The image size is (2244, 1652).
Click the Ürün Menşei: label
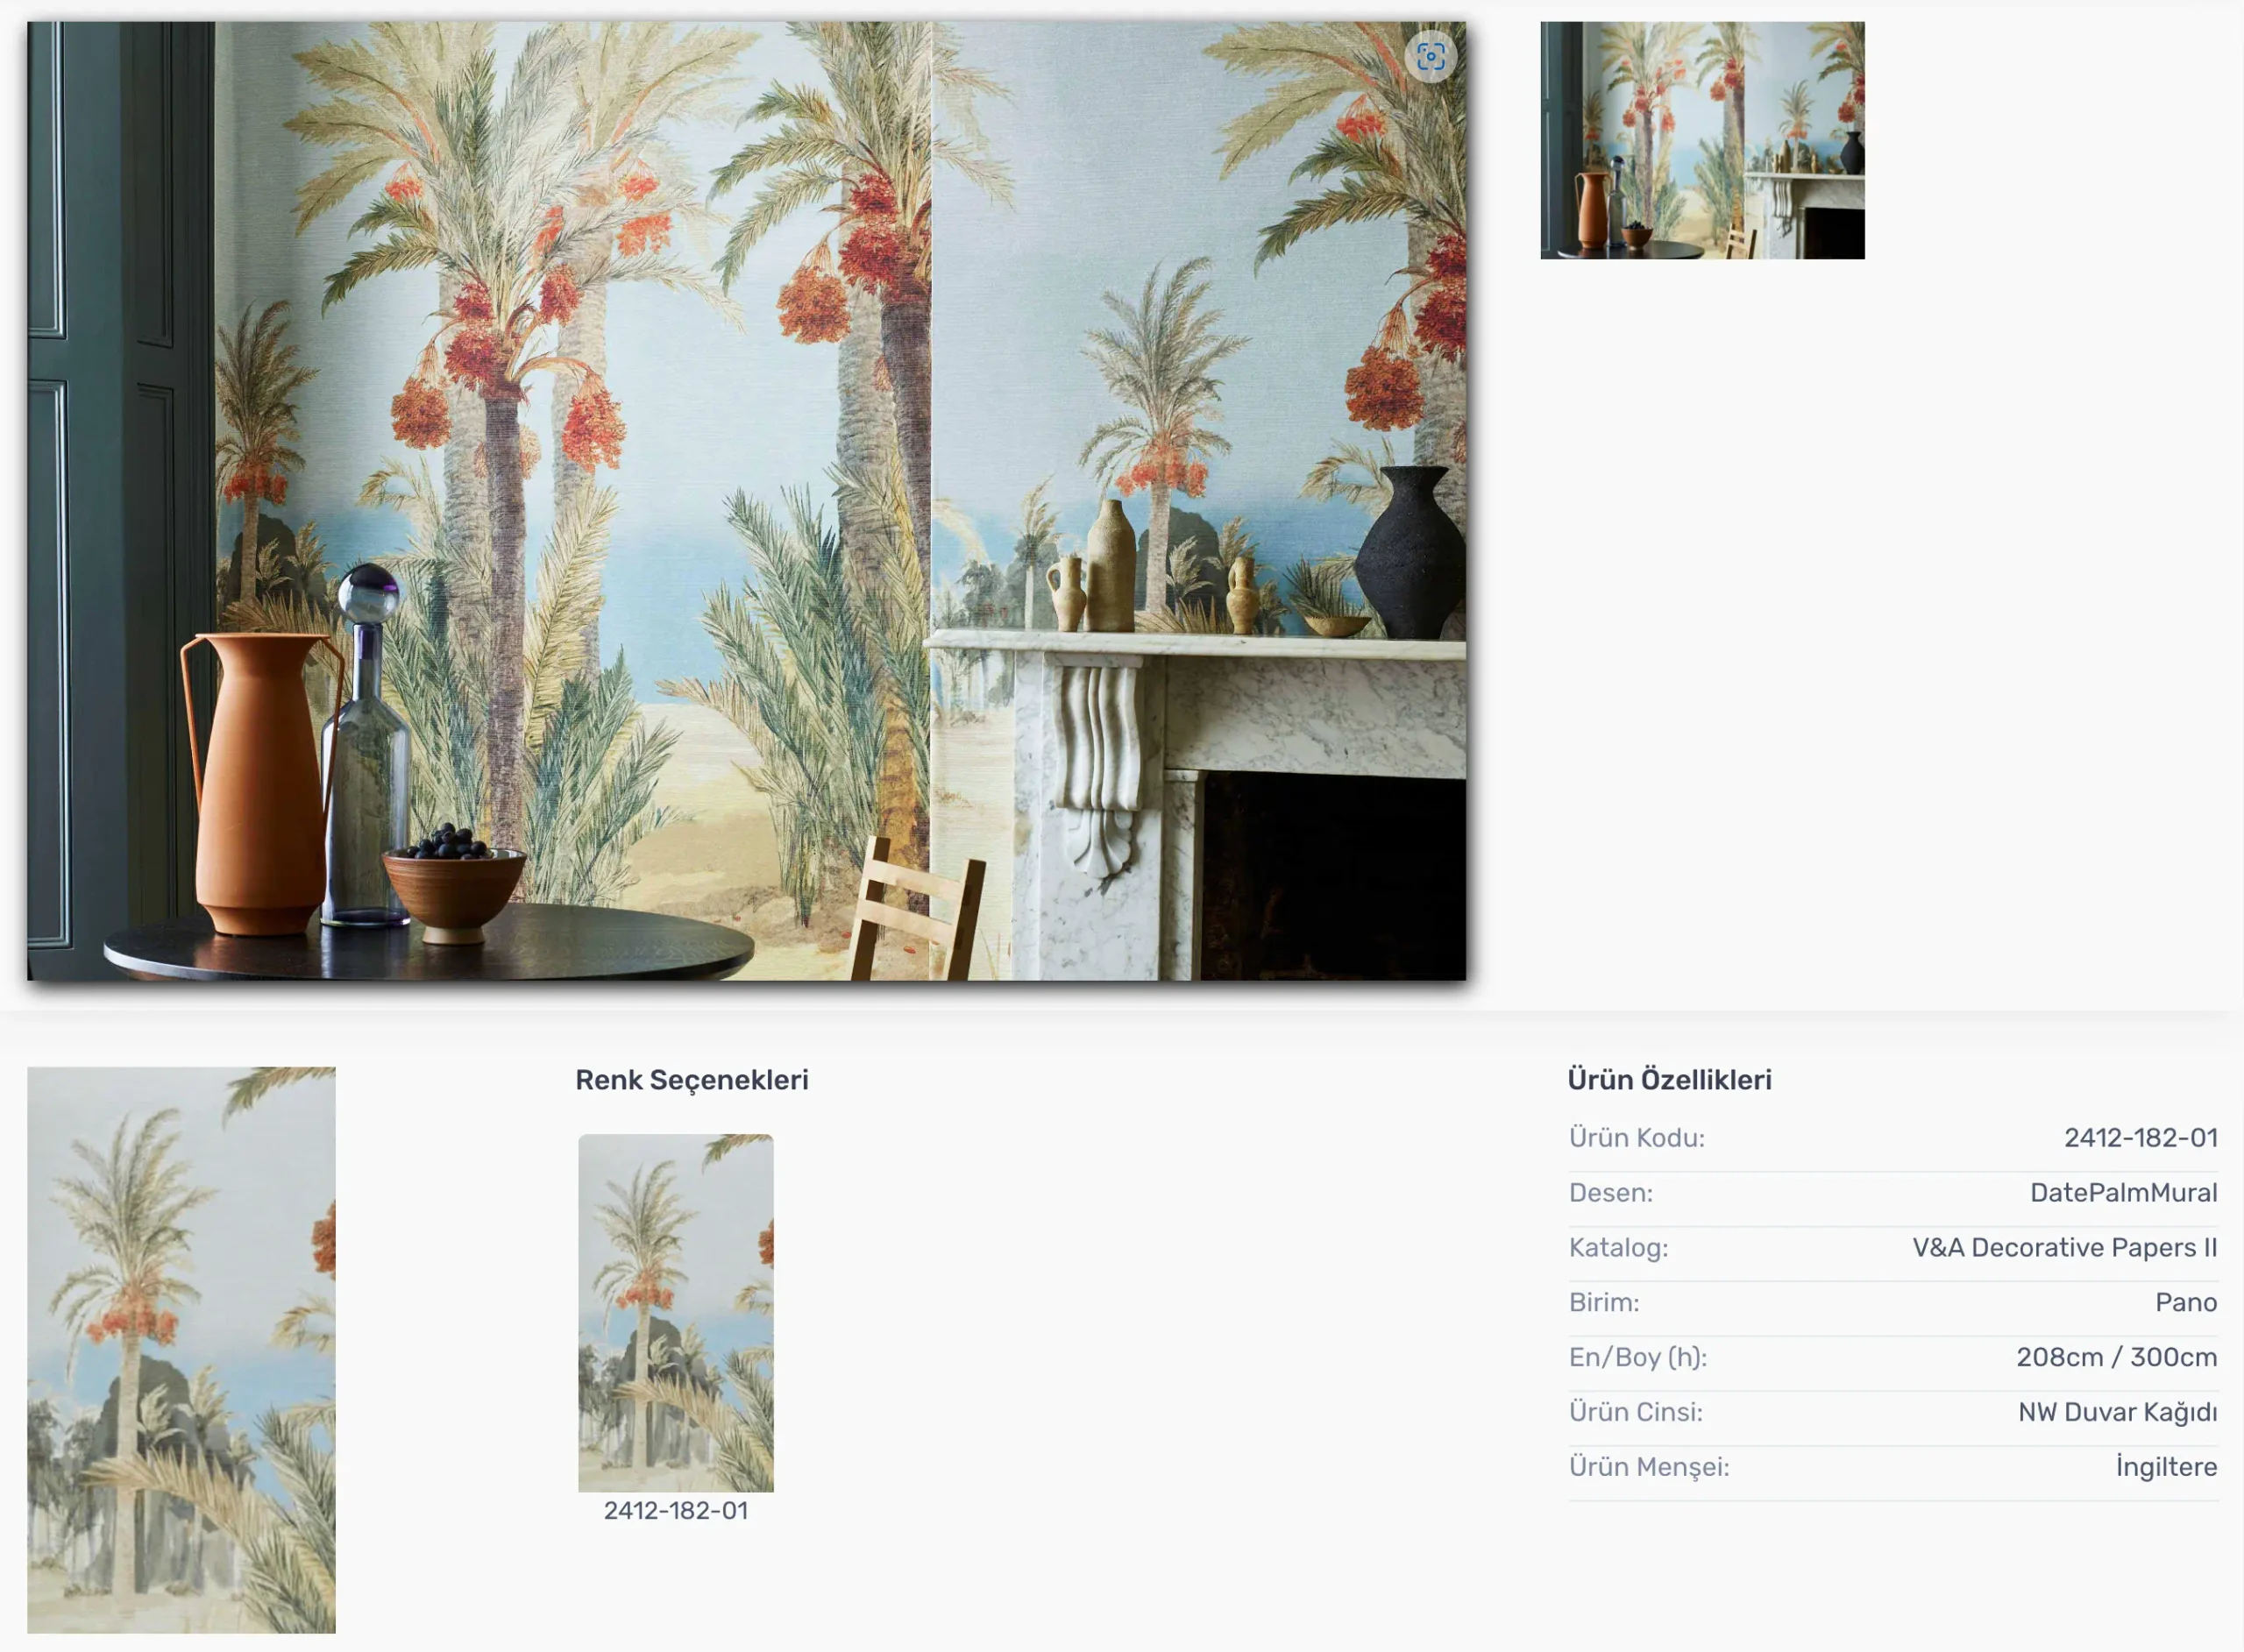(x=1649, y=1468)
